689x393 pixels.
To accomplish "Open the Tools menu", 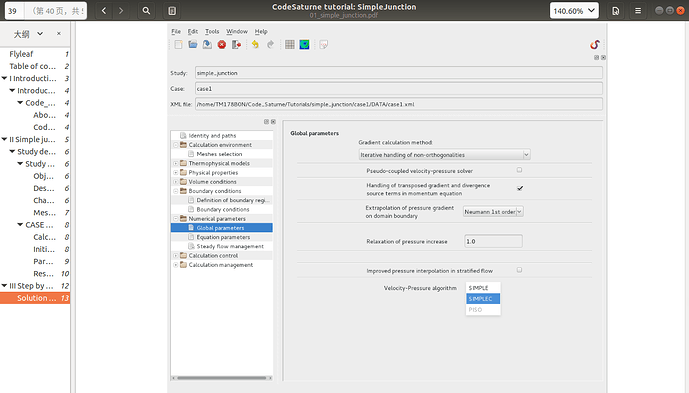I will pos(212,32).
